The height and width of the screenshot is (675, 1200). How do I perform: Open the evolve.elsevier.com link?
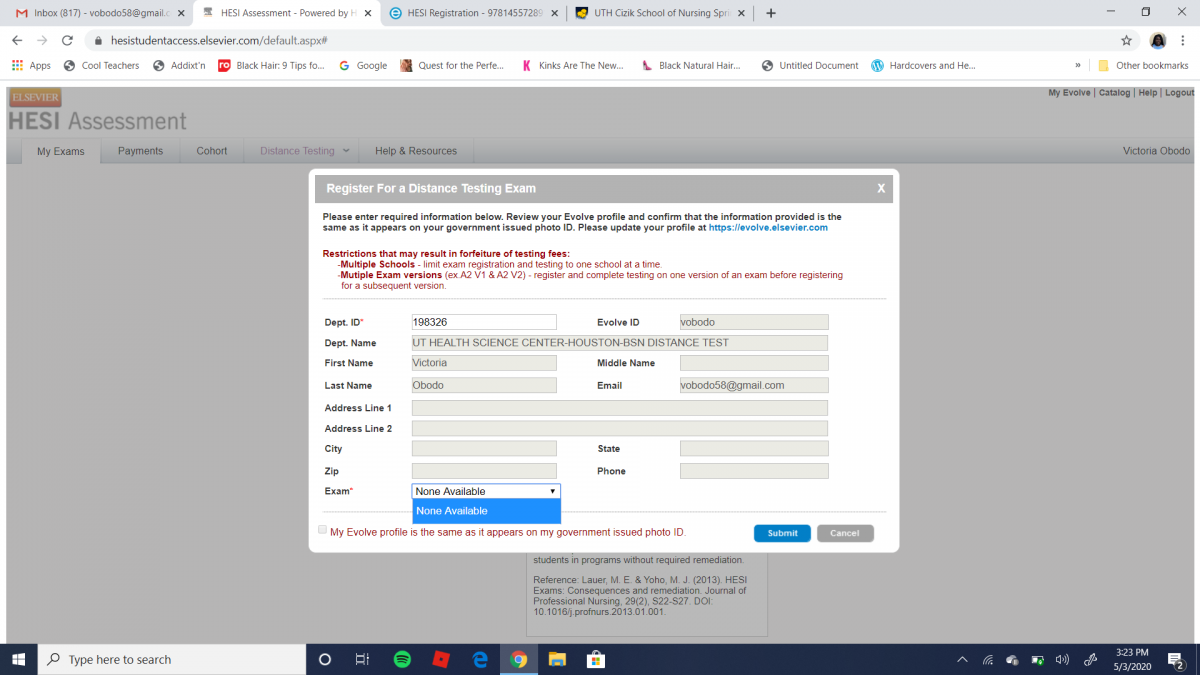click(x=768, y=228)
